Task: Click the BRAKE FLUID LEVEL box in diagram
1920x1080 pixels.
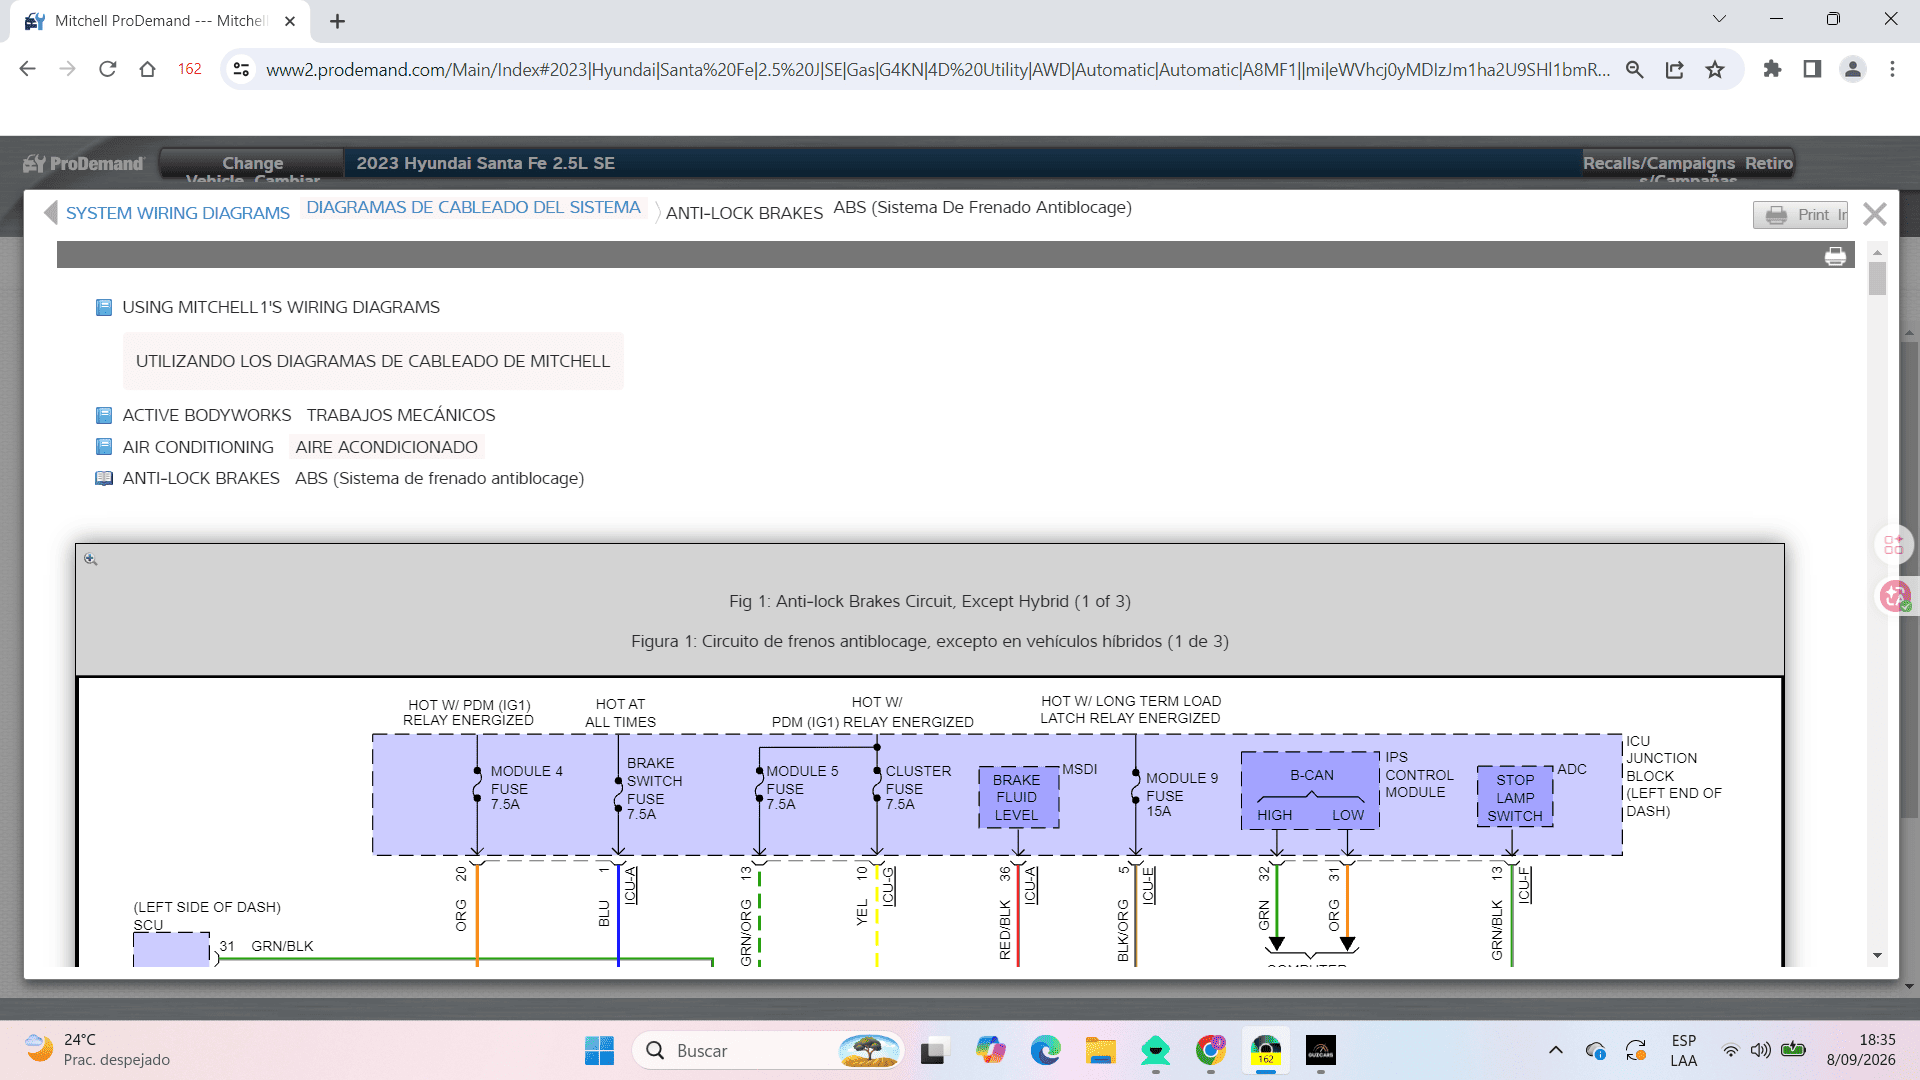Action: [x=1018, y=798]
